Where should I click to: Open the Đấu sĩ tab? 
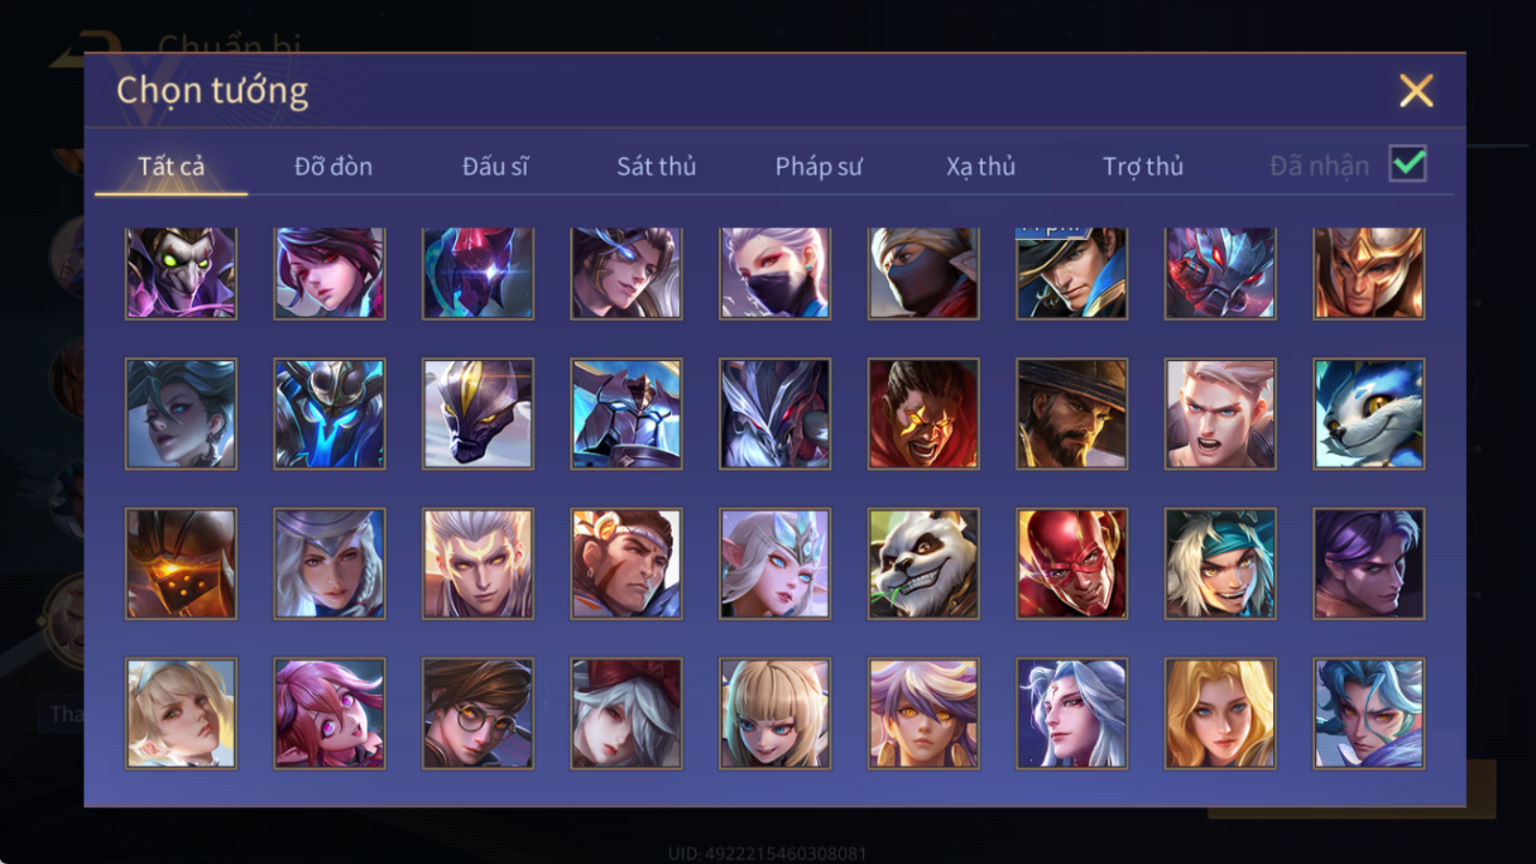(495, 166)
